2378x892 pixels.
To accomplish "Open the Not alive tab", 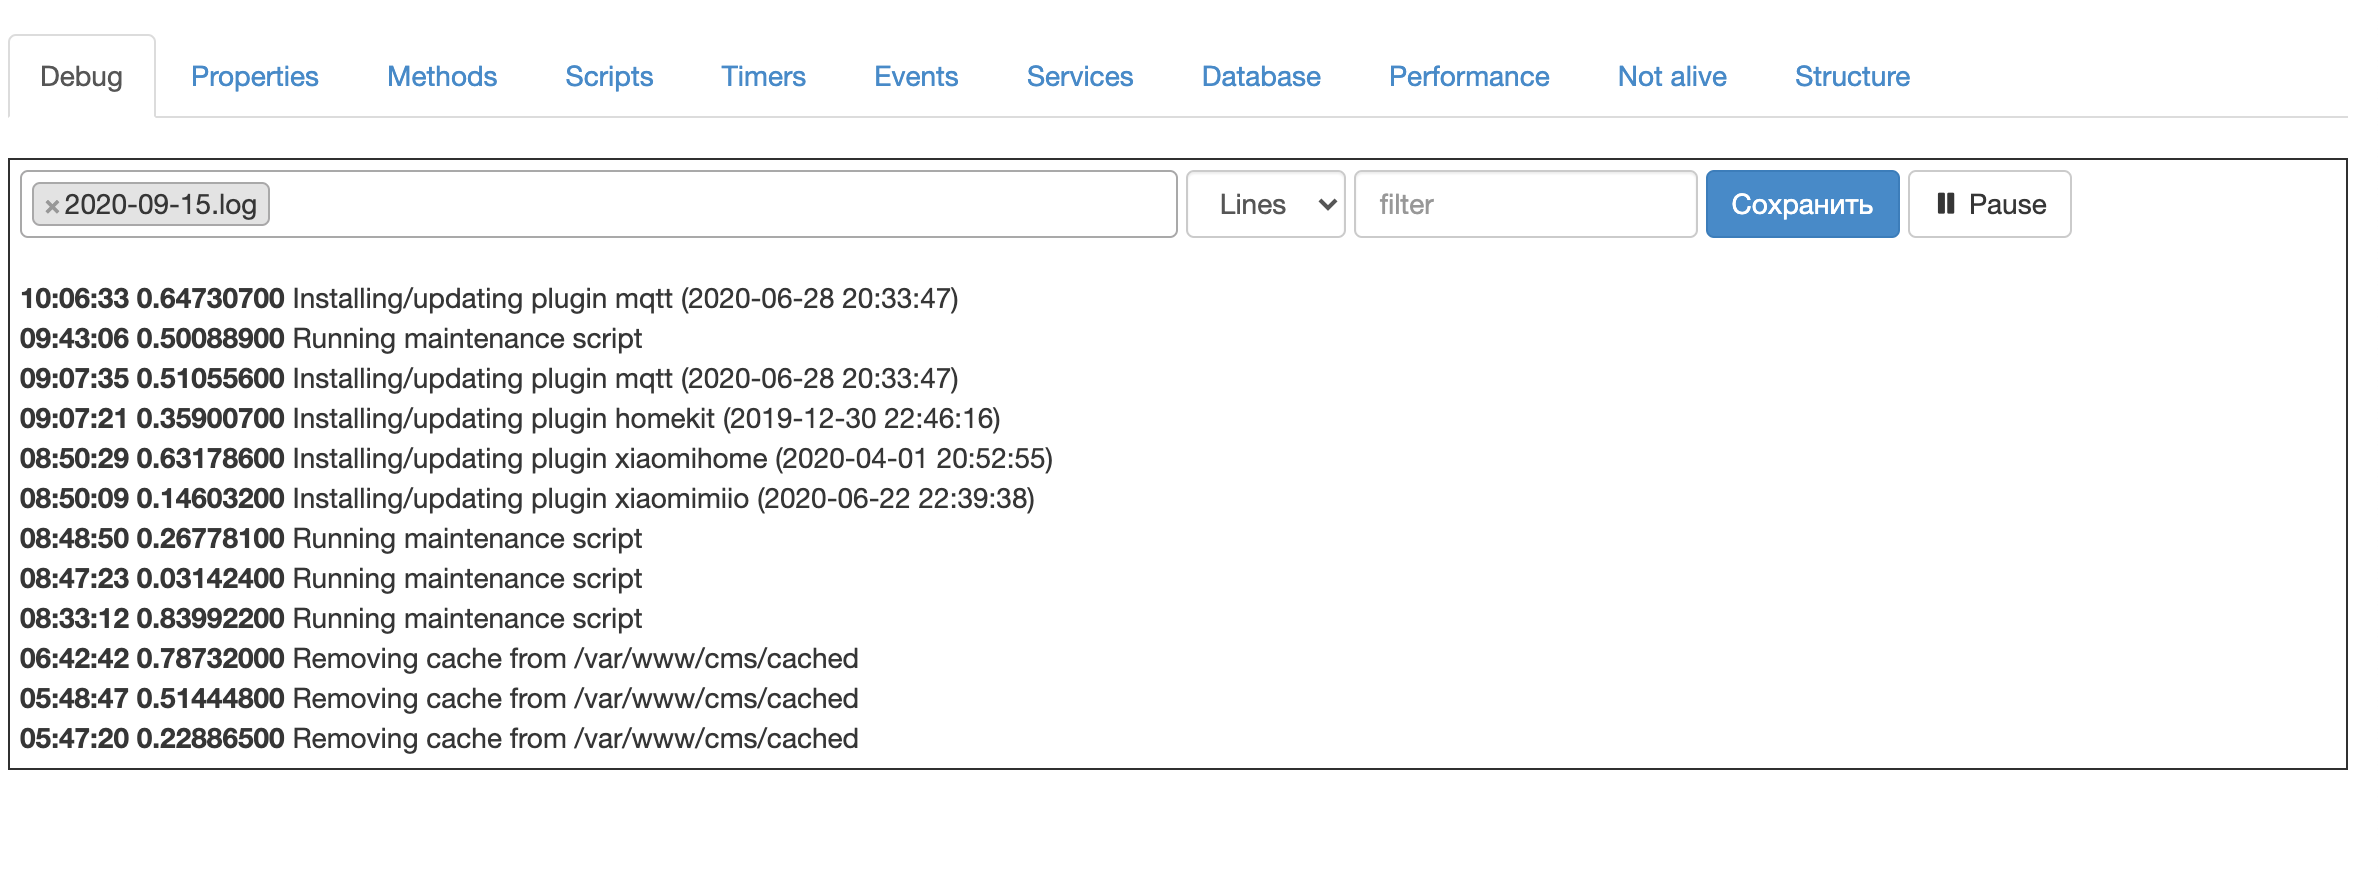I will coord(1671,76).
